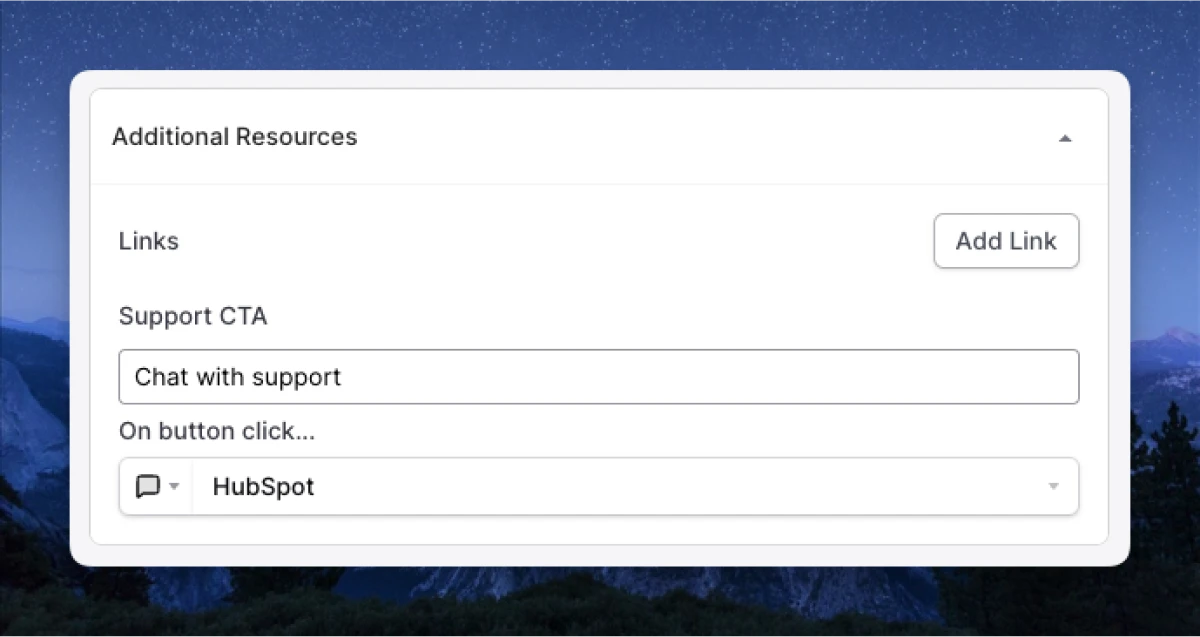Click the chat bubble icon
Viewport: 1200px width, 637px height.
point(147,487)
